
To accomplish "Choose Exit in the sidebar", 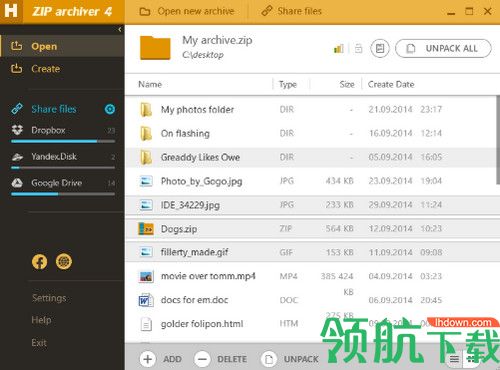I will click(39, 343).
